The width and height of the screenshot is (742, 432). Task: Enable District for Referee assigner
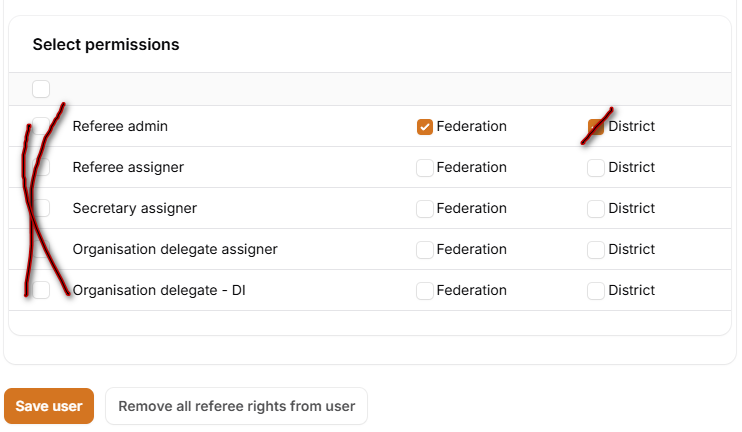pyautogui.click(x=596, y=167)
